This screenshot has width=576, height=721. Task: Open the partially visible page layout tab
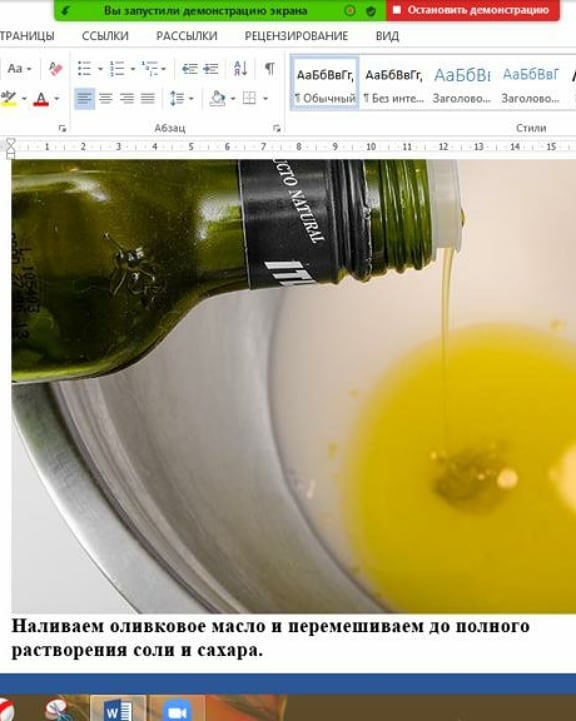point(27,36)
